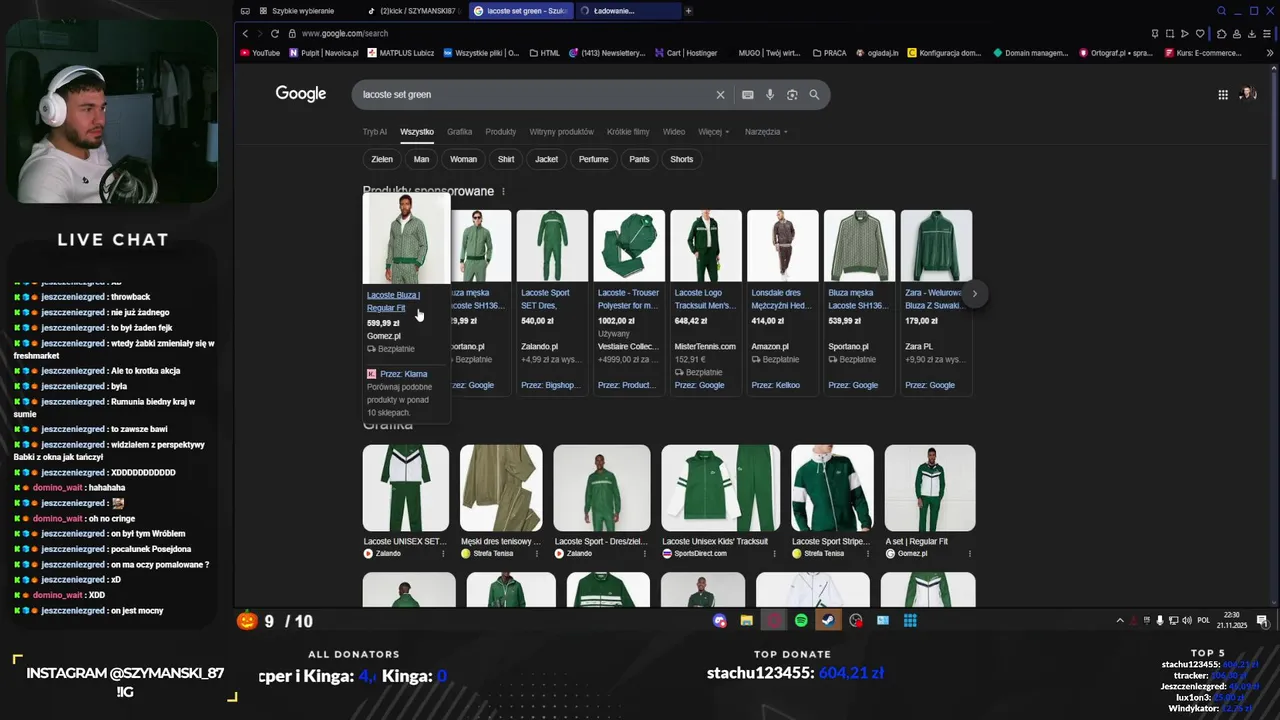
Task: Apply the Shorts filter chip
Action: [681, 159]
